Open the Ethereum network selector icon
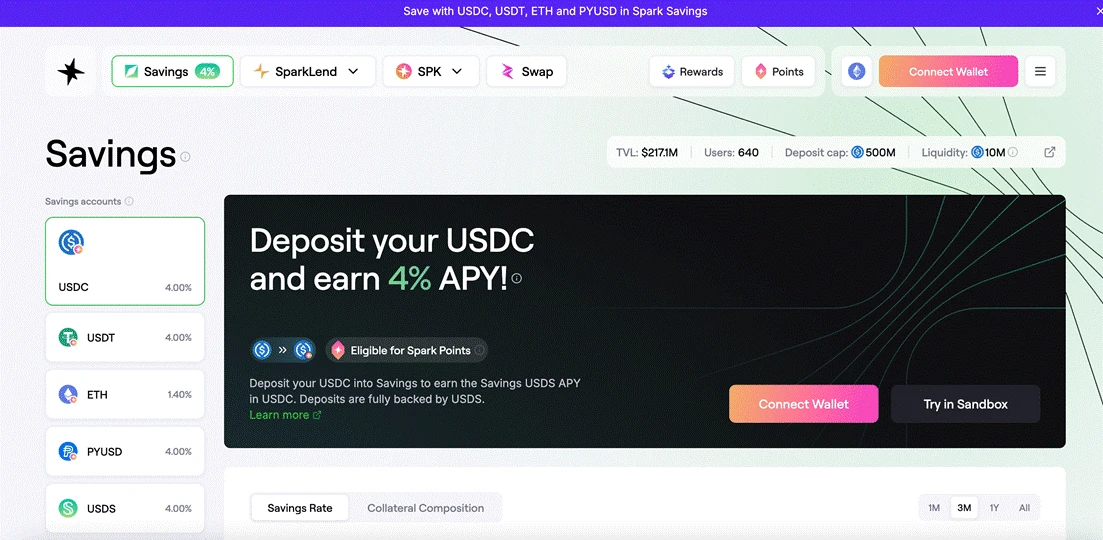This screenshot has height=540, width=1103. point(856,72)
